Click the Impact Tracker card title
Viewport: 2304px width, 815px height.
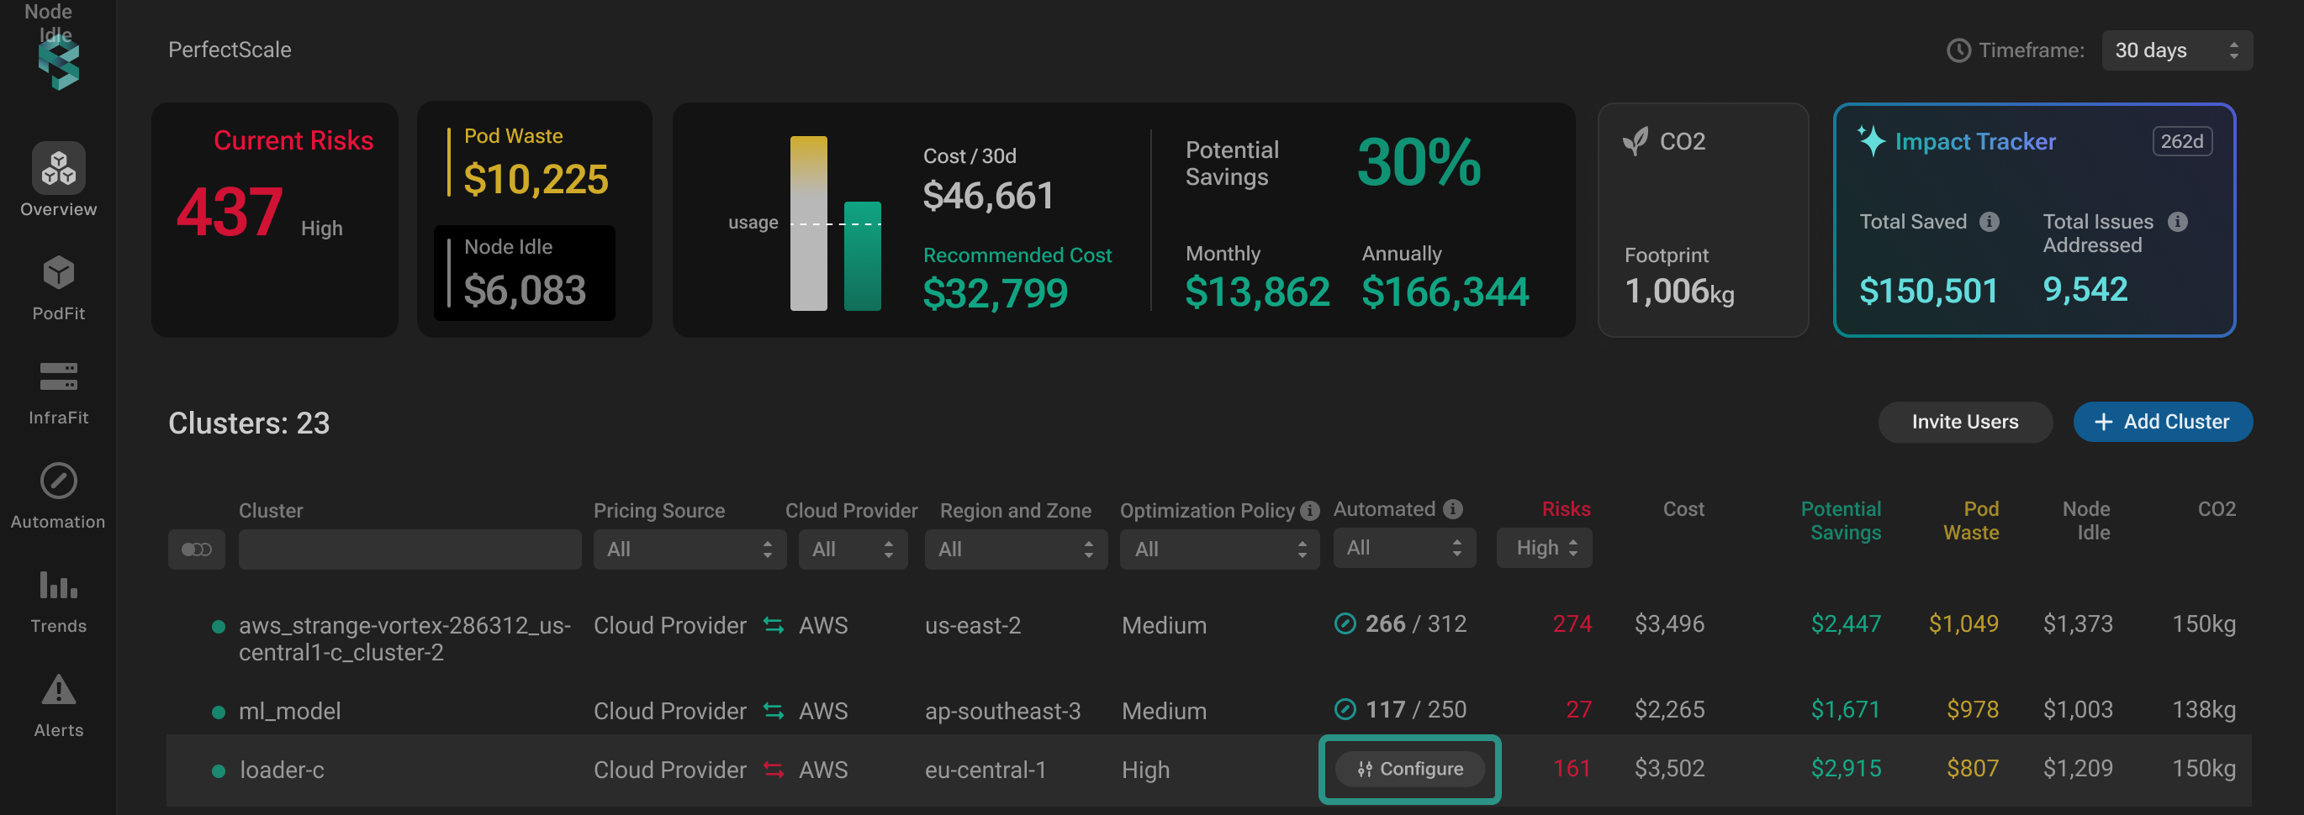coord(1974,142)
